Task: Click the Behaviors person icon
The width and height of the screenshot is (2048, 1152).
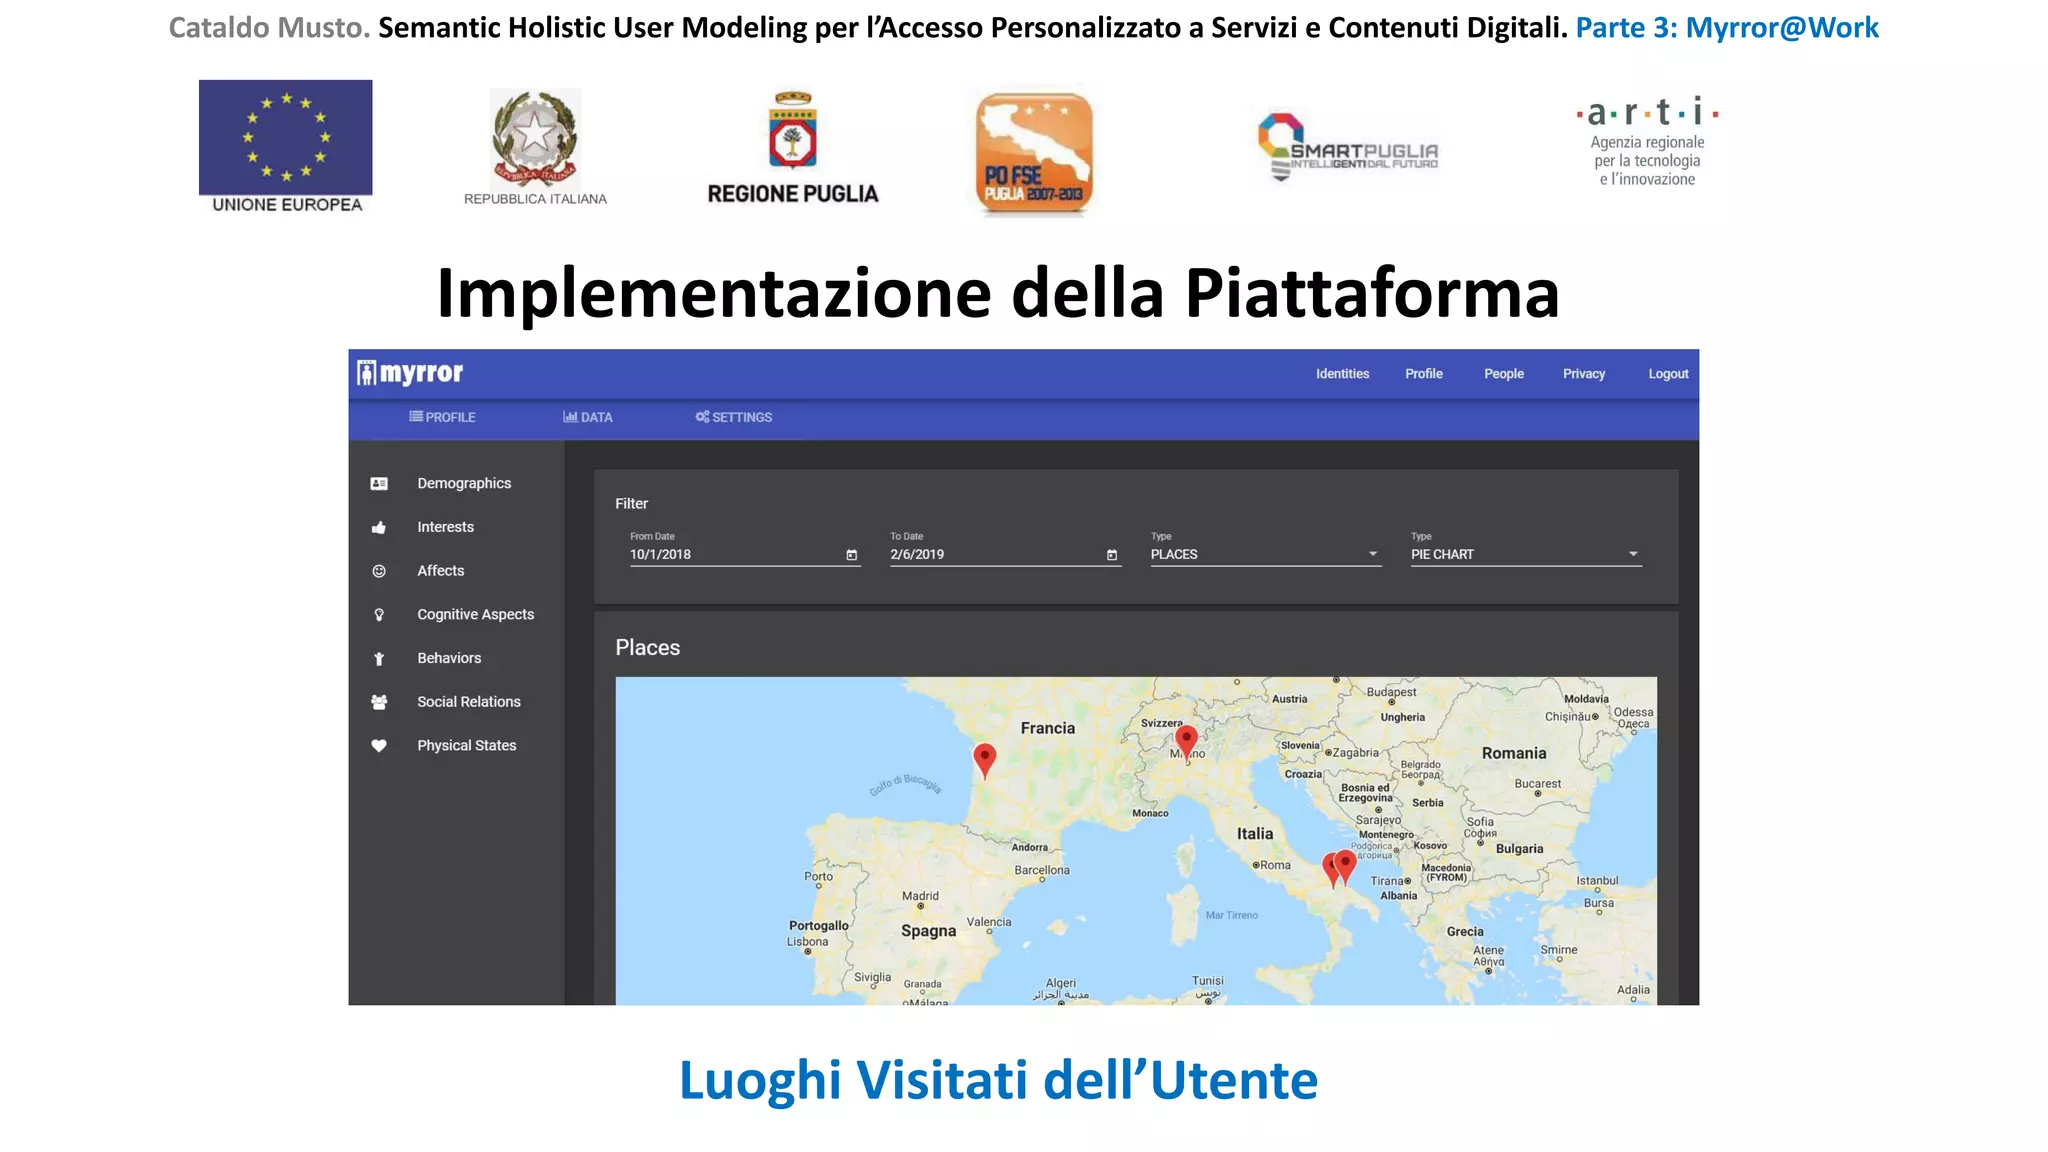Action: point(379,658)
